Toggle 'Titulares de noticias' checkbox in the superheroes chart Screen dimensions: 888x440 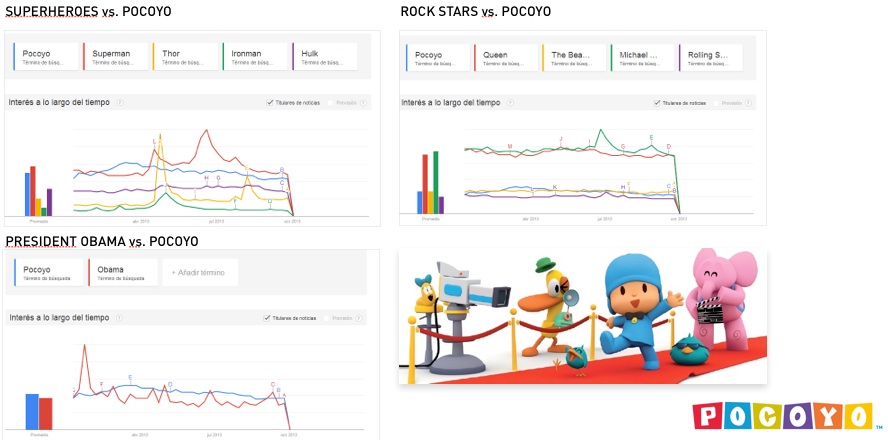click(x=270, y=102)
